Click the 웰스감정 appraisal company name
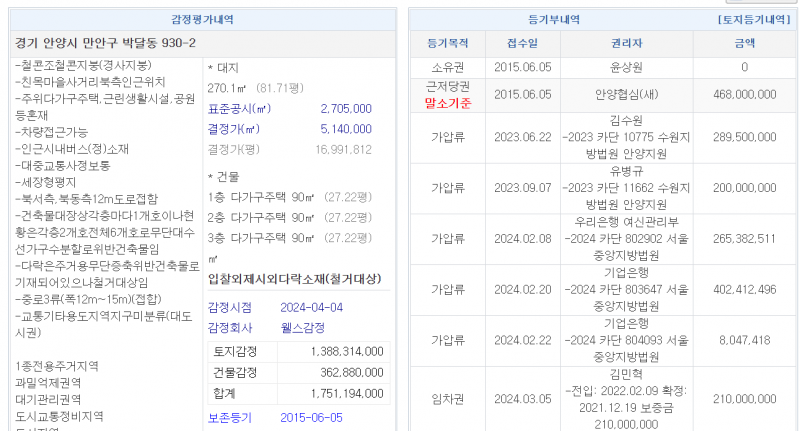This screenshot has height=431, width=800. (x=303, y=328)
